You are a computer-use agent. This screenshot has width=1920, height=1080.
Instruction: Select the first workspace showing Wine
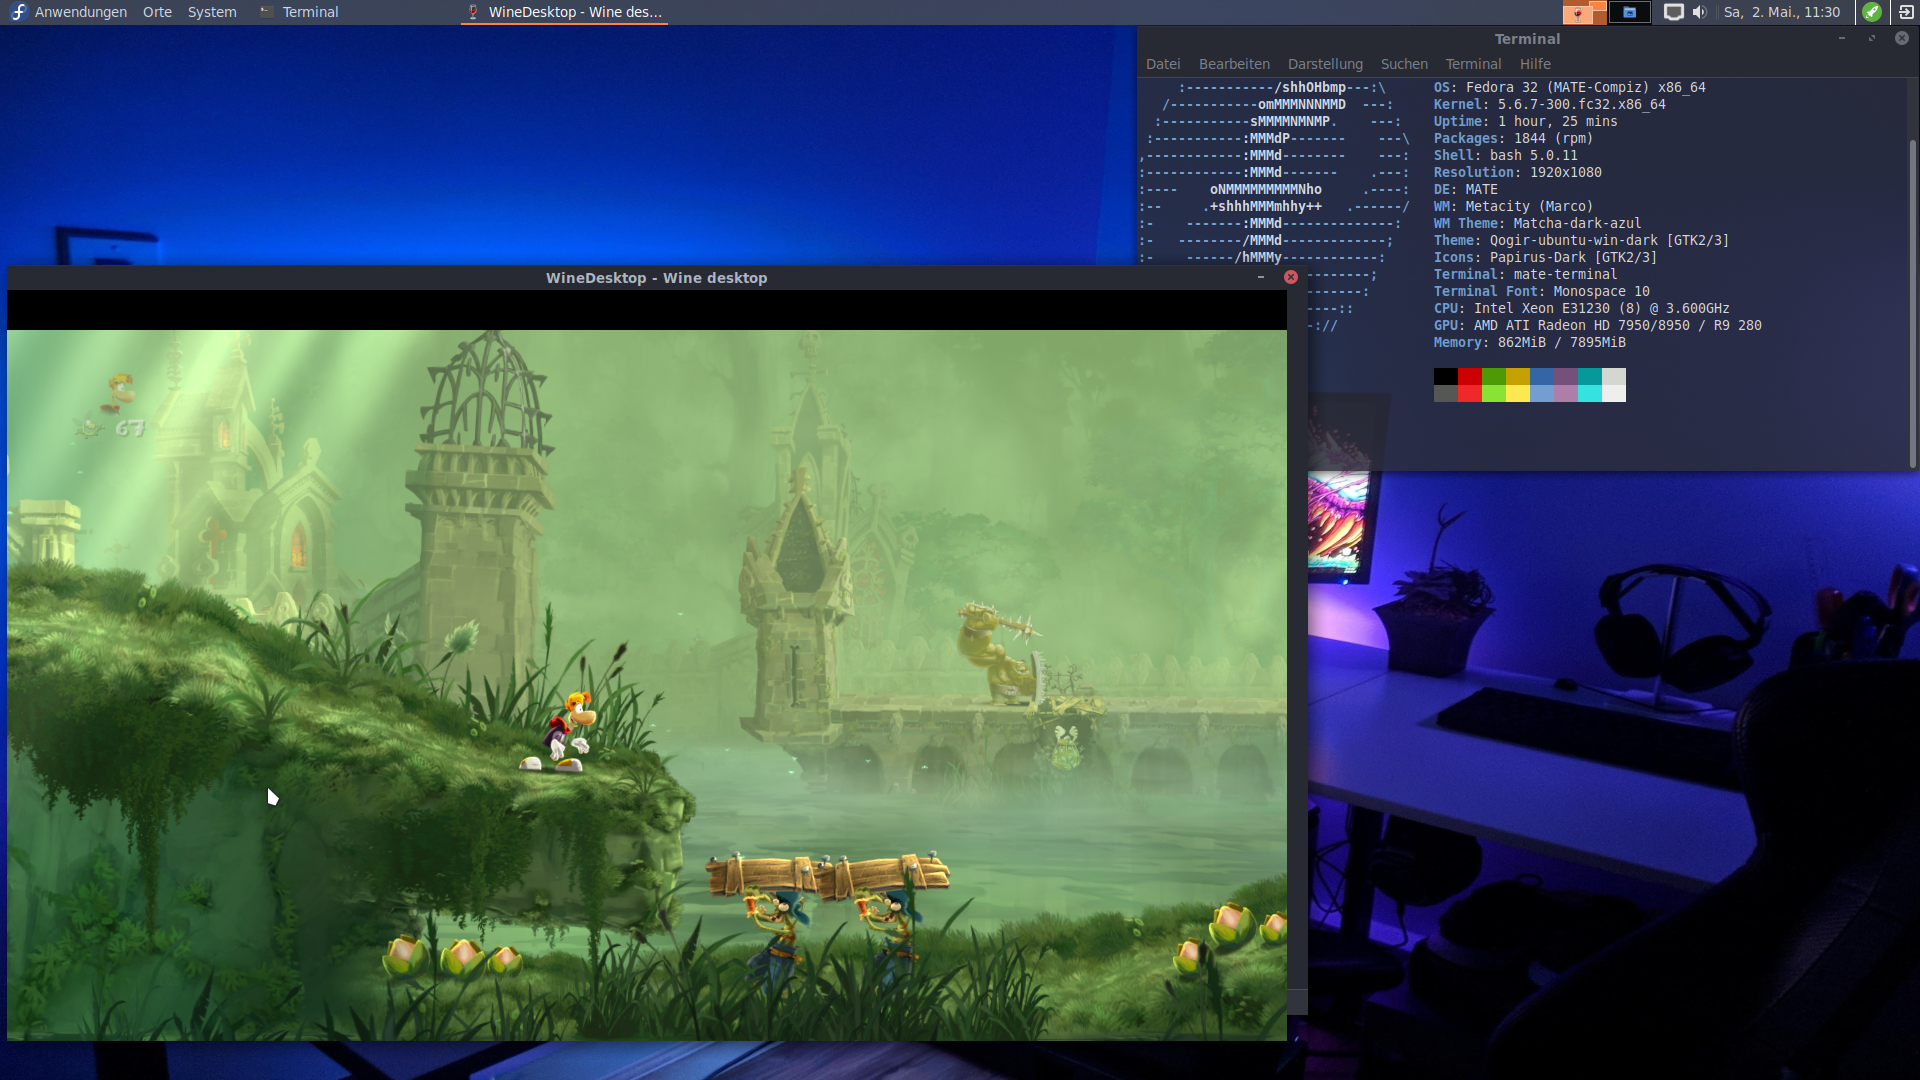pos(1585,12)
